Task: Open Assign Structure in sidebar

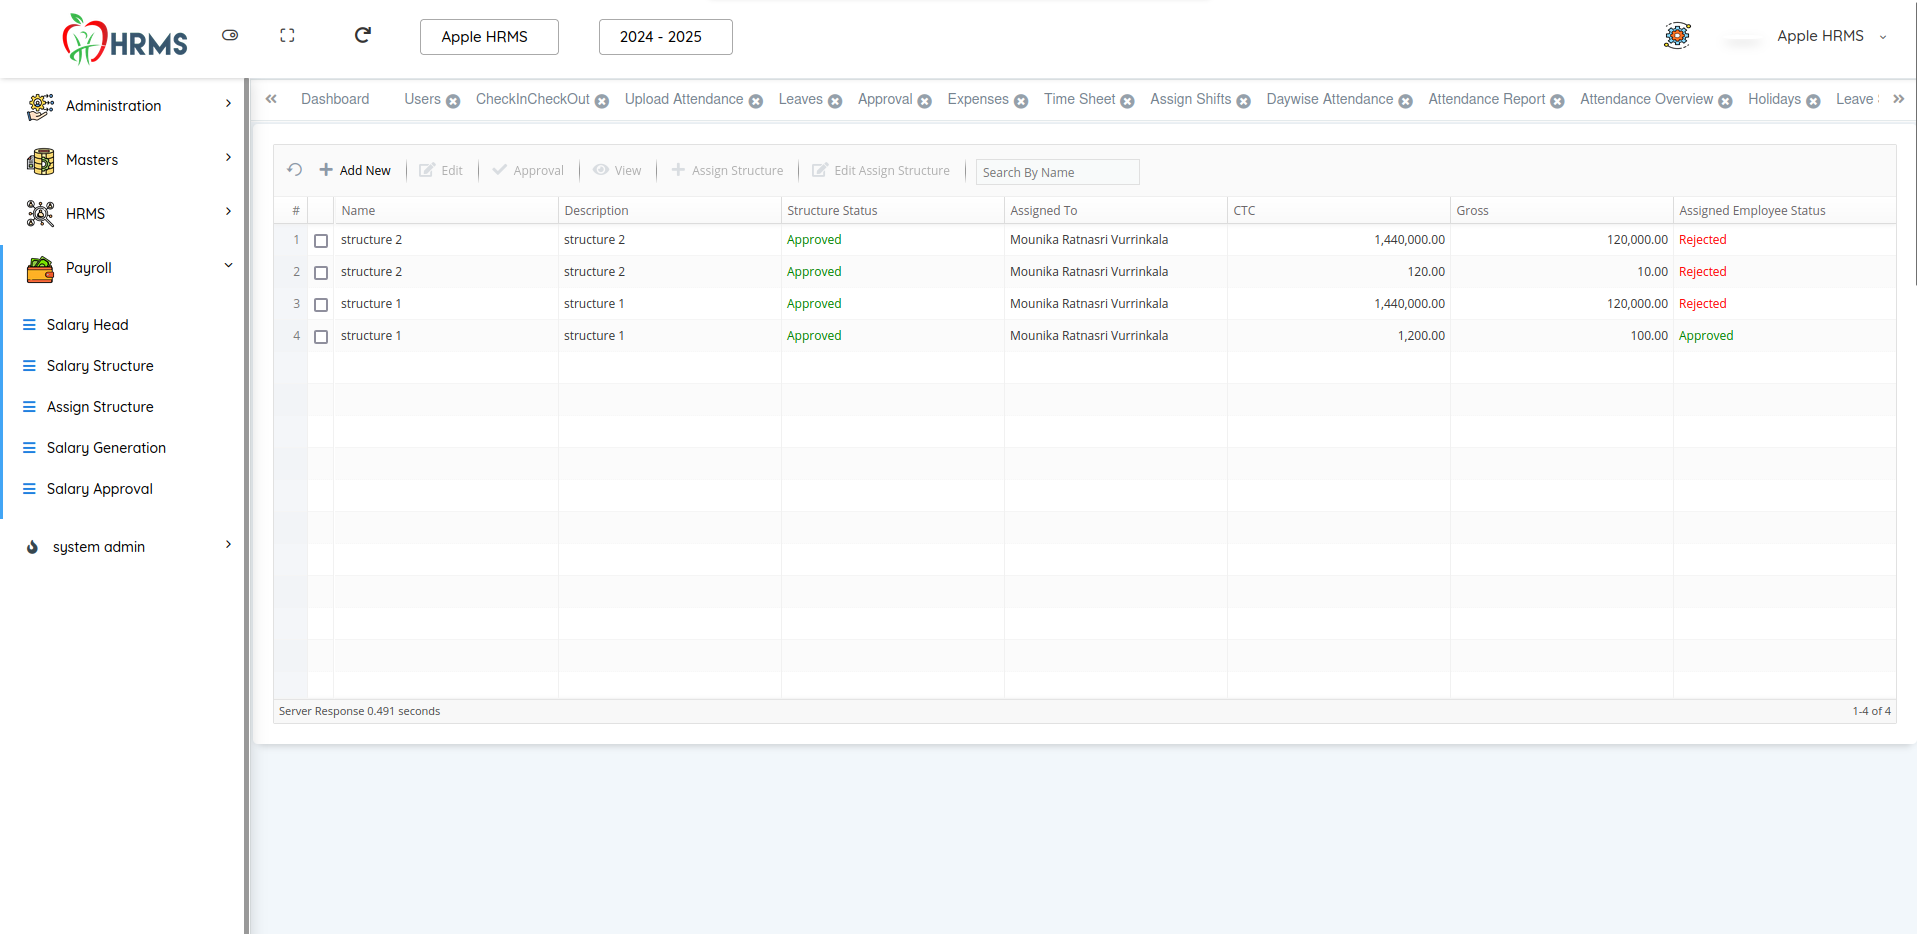Action: point(100,407)
